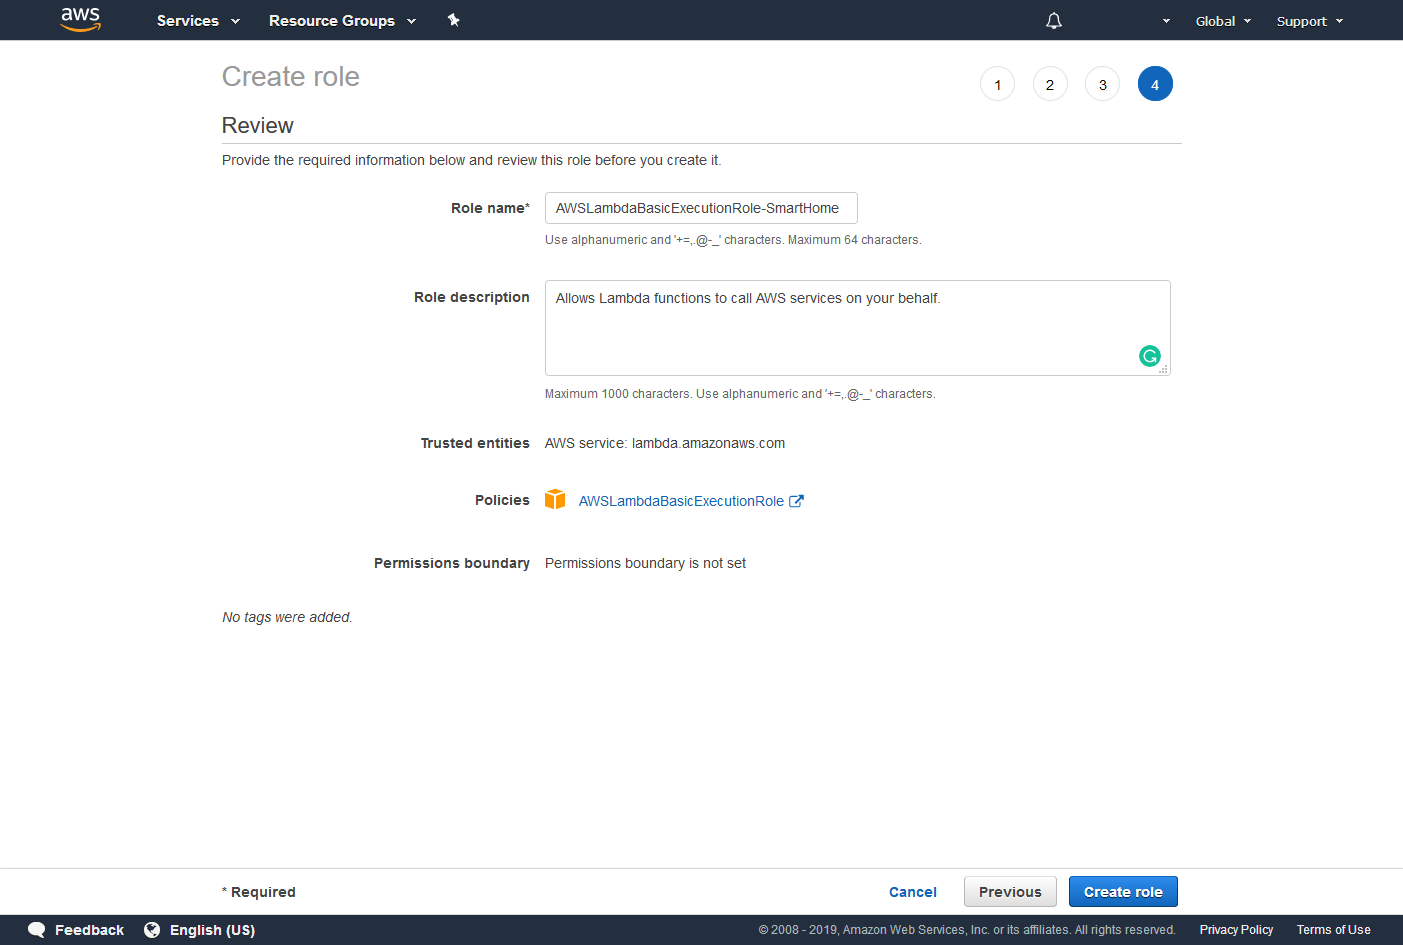Expand the Services dropdown menu

point(198,20)
